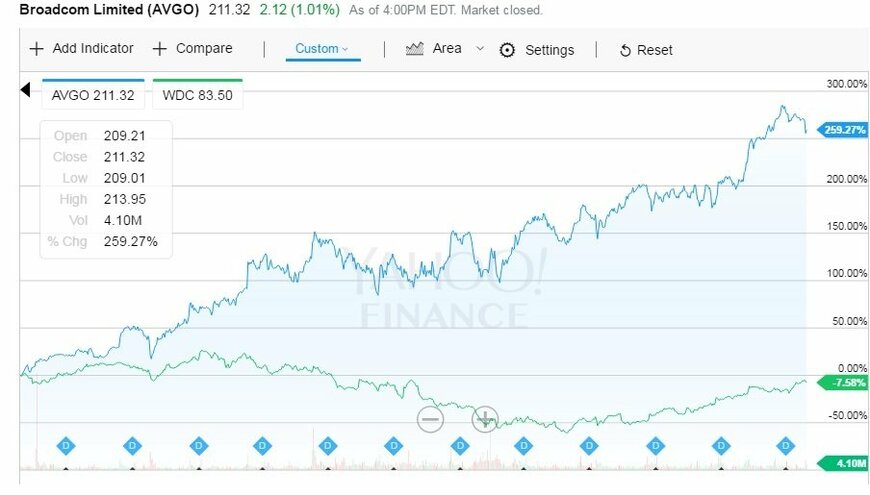Click the rightmost dividend D marker
This screenshot has width=870, height=495.
(787, 444)
